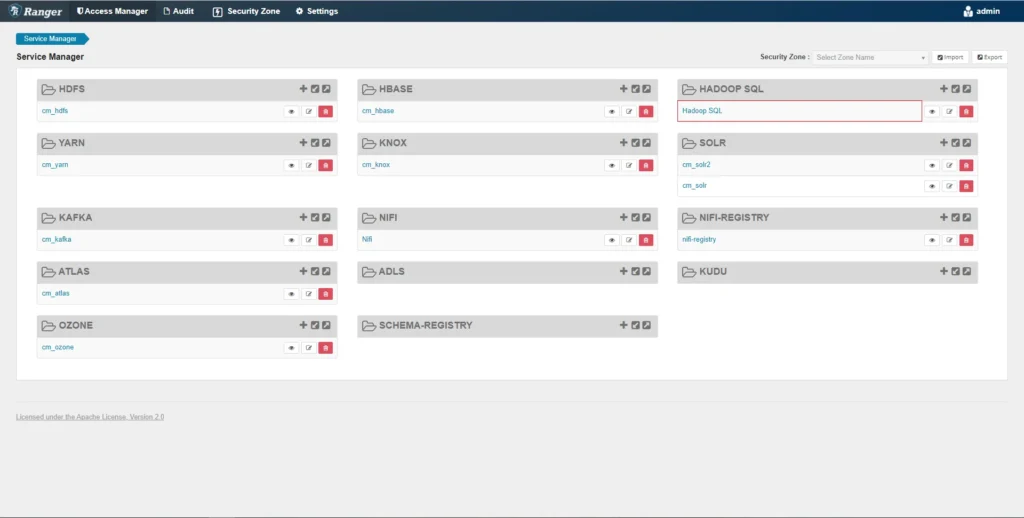The width and height of the screenshot is (1024, 518).
Task: View cm_hdfs details using eye icon
Action: coord(291,112)
